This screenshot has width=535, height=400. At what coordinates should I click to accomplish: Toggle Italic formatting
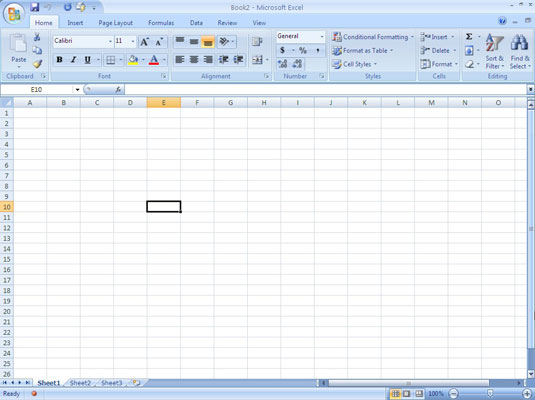click(x=73, y=60)
